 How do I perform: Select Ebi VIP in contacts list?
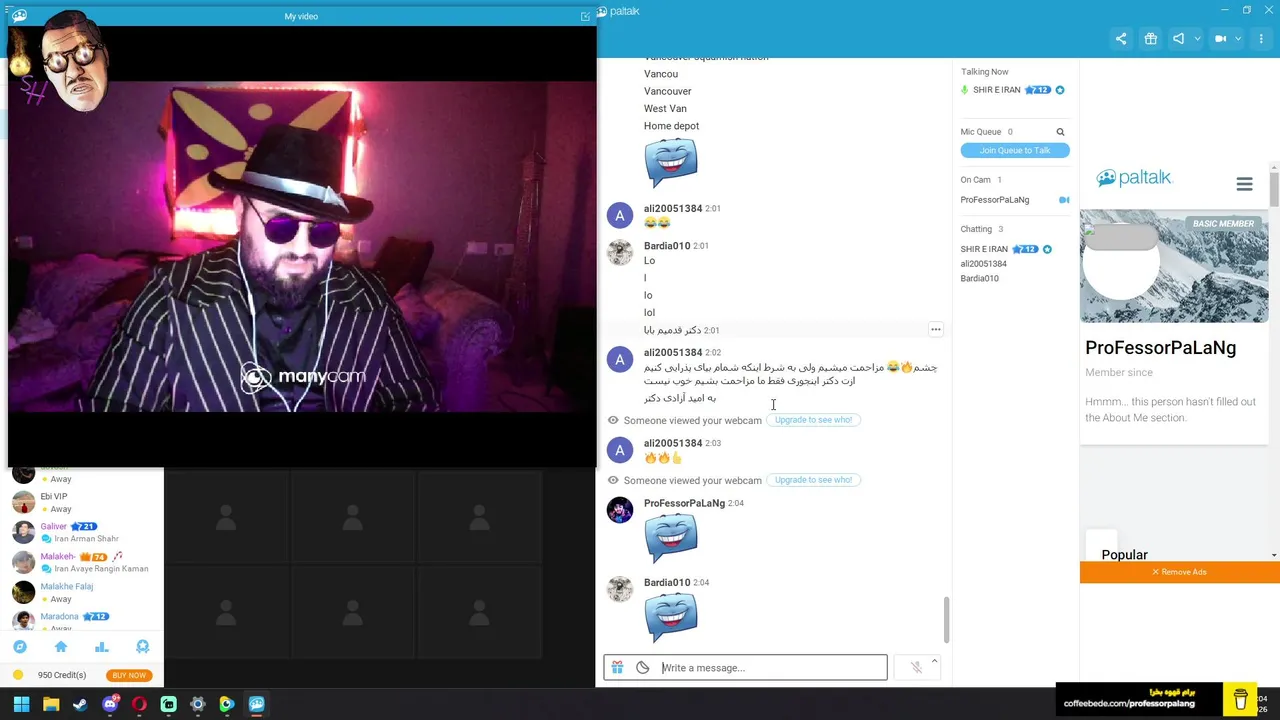tap(54, 496)
